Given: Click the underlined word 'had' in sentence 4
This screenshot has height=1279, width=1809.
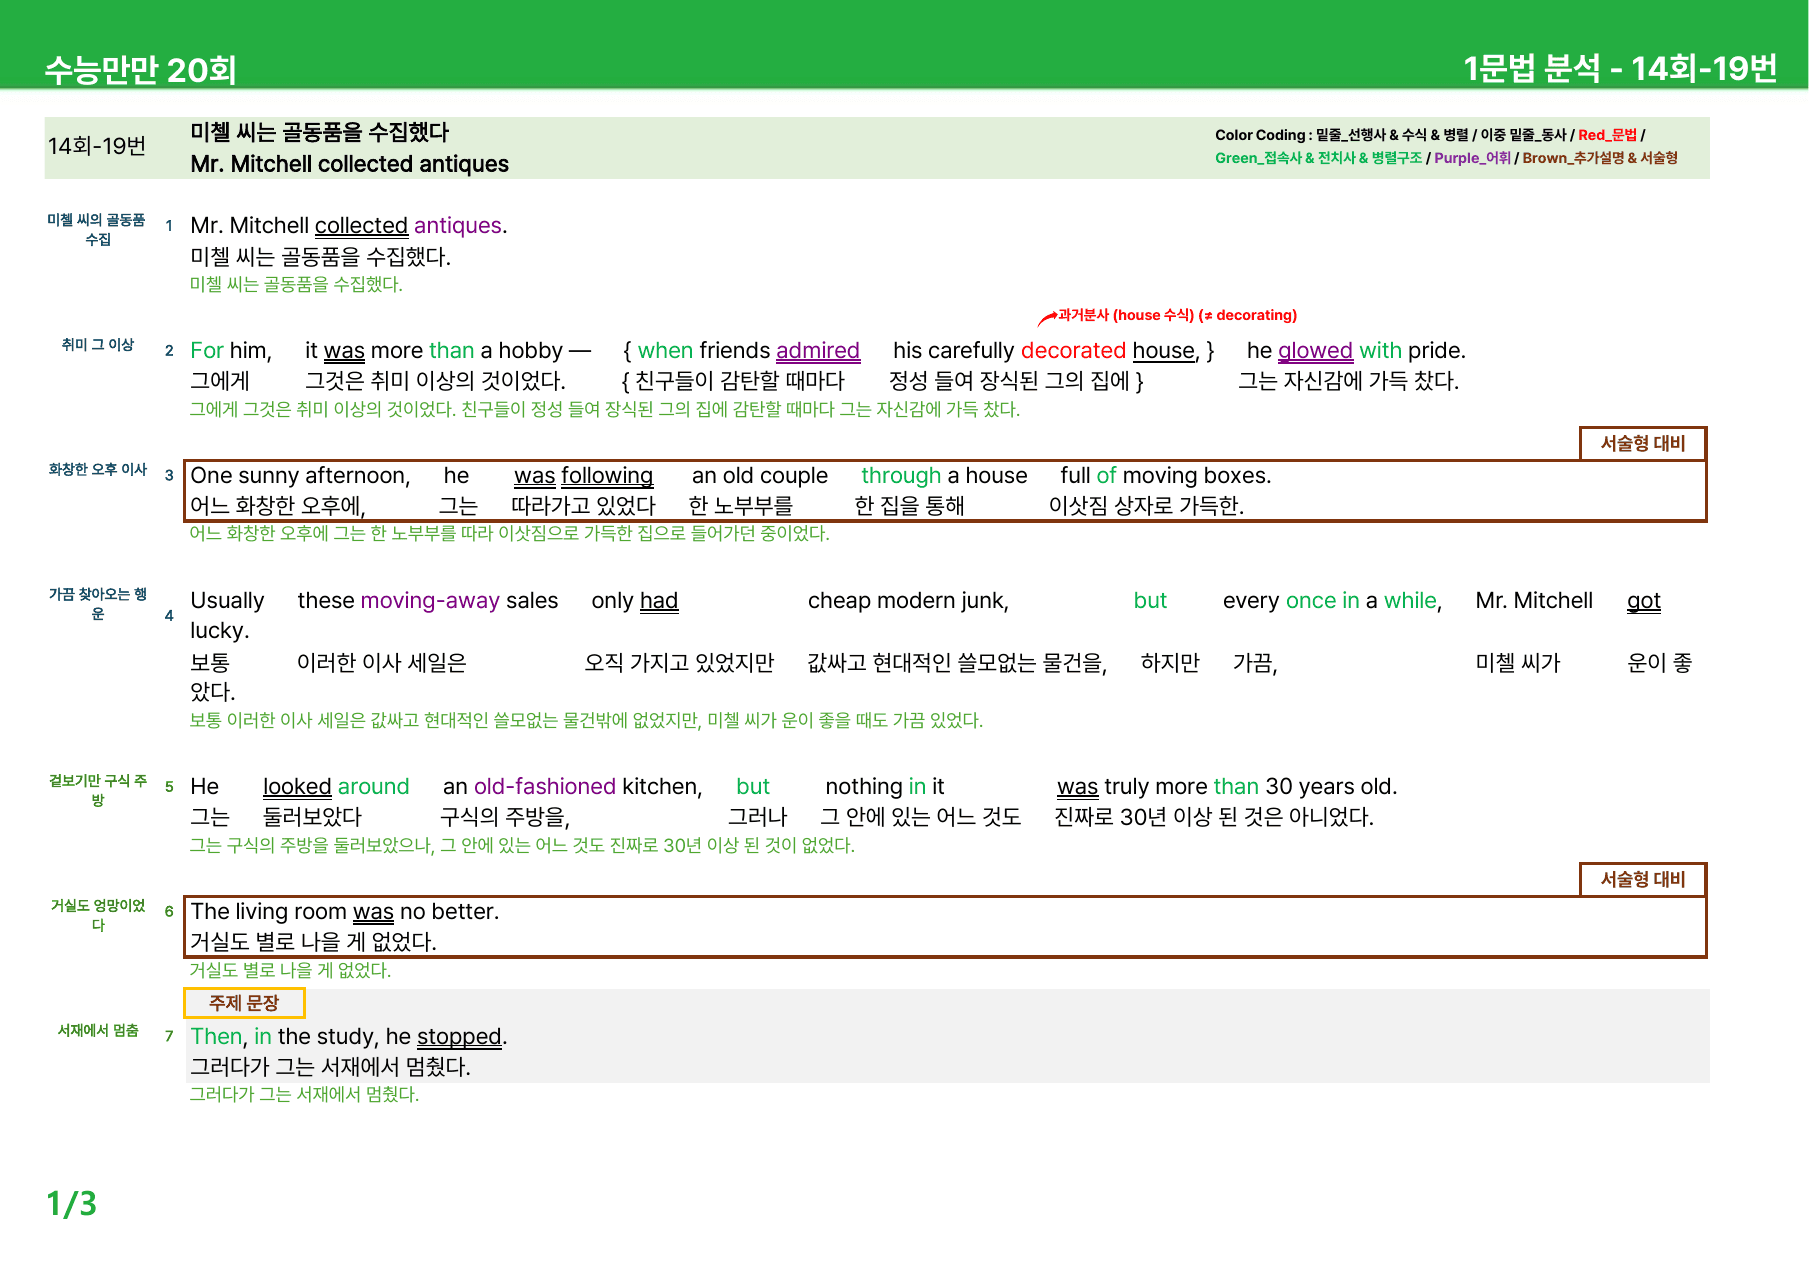Looking at the screenshot, I should tap(659, 601).
